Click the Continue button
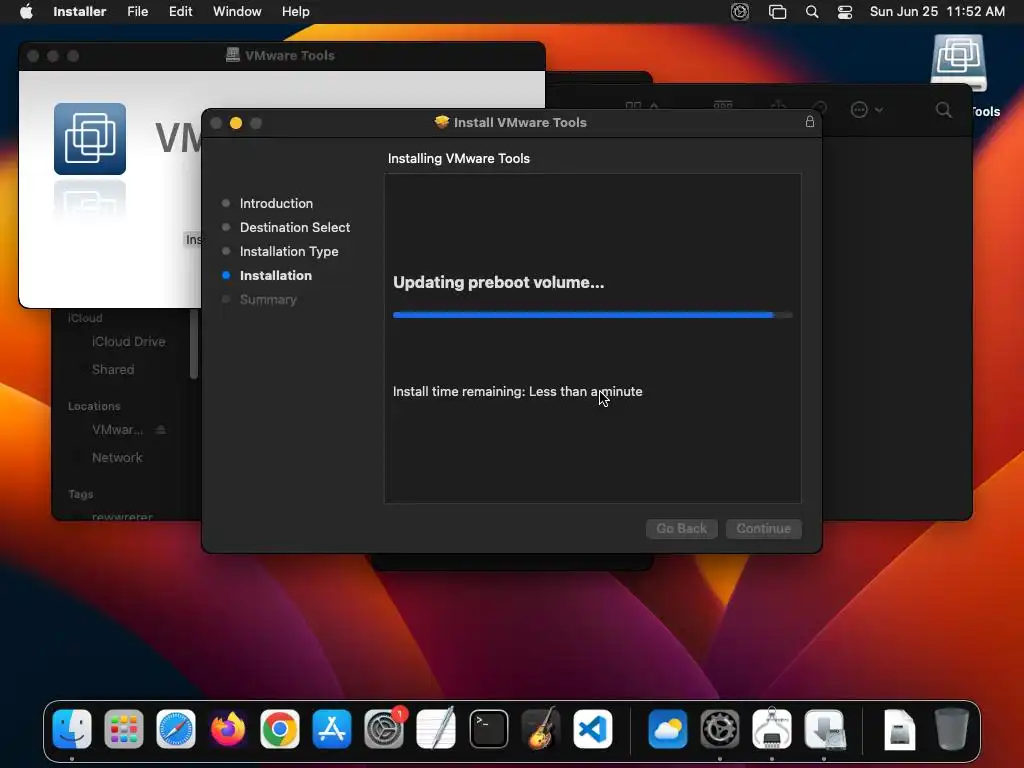This screenshot has width=1024, height=768. tap(763, 528)
